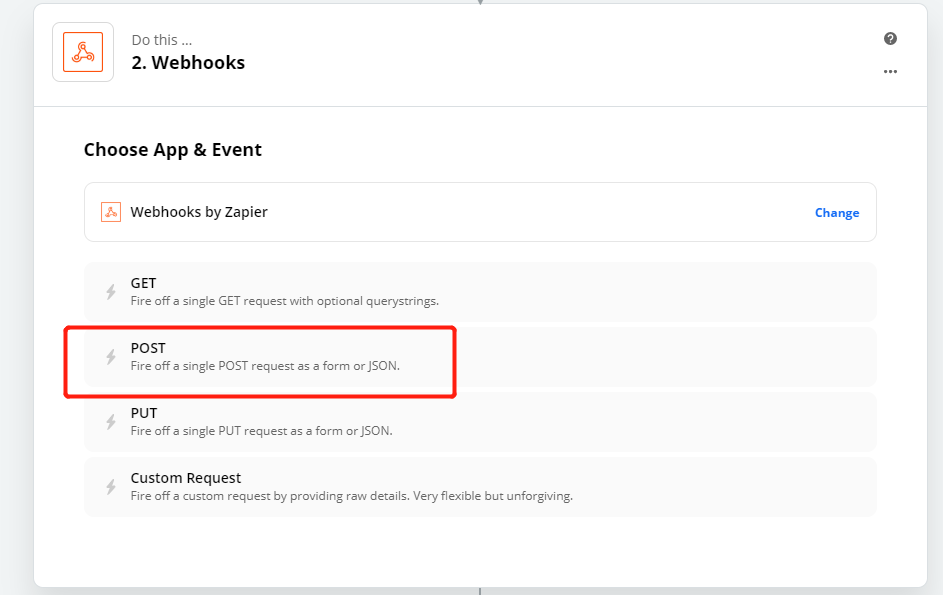Select the GET event option
Screen dimensions: 943x595
click(x=480, y=292)
